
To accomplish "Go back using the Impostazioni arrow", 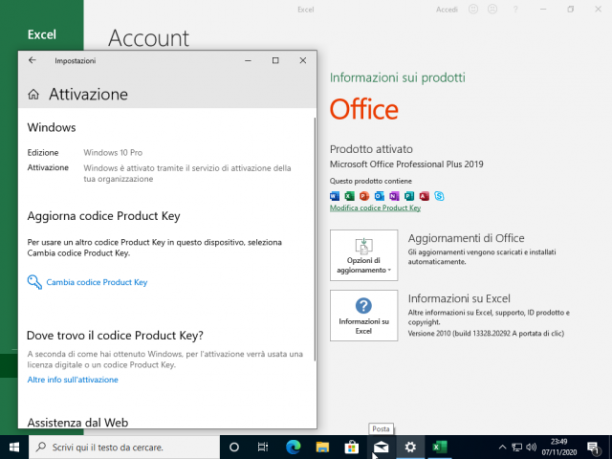I will 32,60.
